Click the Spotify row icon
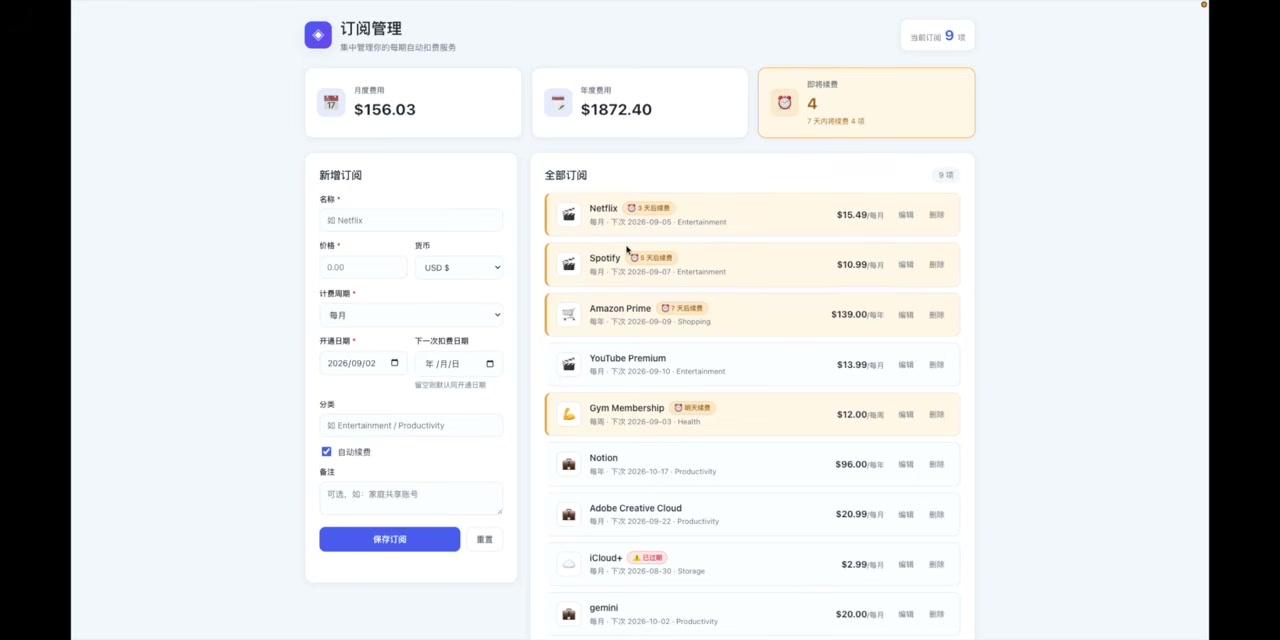The height and width of the screenshot is (640, 1280). coord(569,264)
